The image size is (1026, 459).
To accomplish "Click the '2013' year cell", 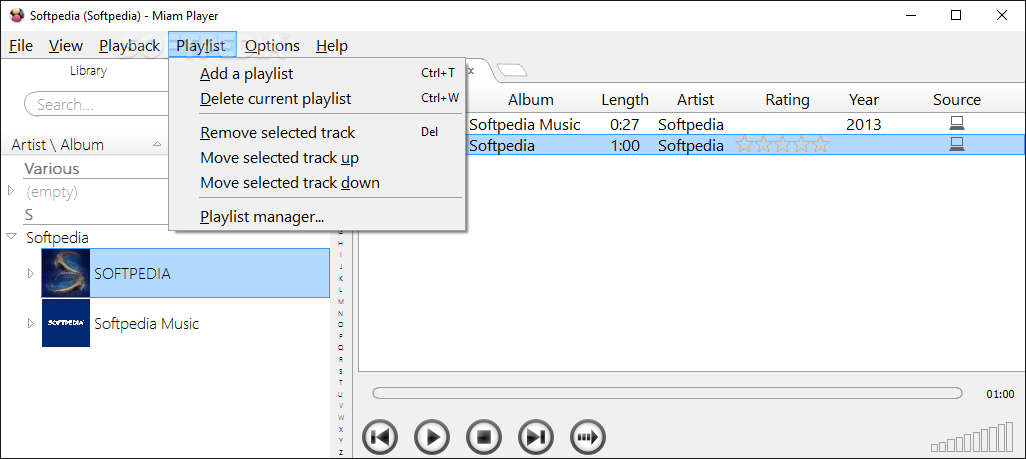I will [x=864, y=124].
